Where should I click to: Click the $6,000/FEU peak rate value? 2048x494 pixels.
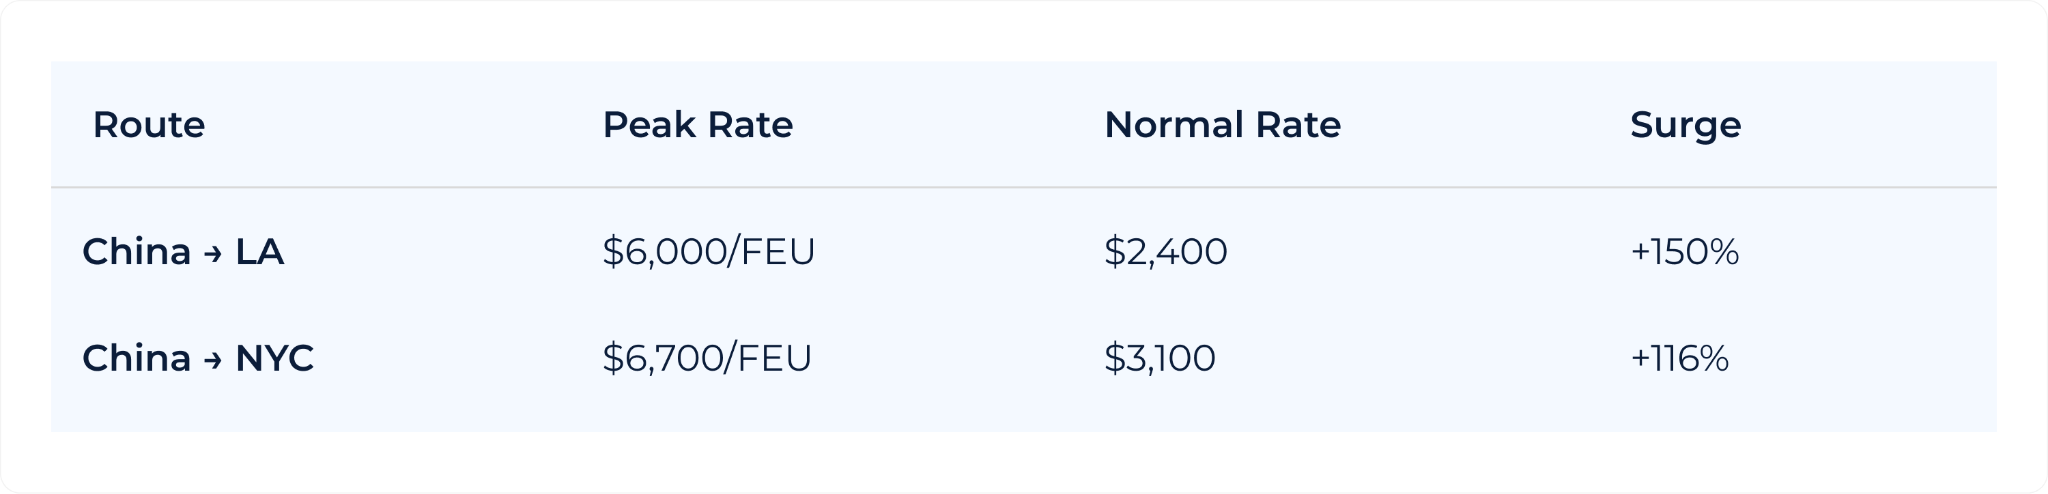[709, 251]
